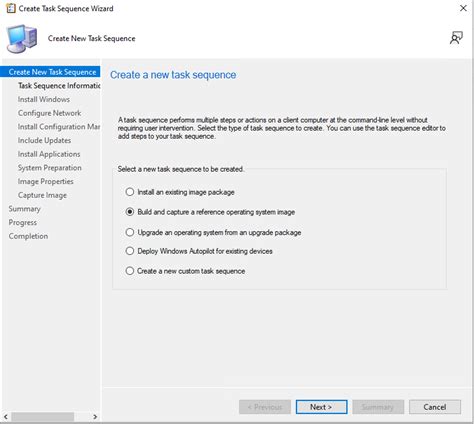Select the Create New Task Sequence step

point(51,72)
